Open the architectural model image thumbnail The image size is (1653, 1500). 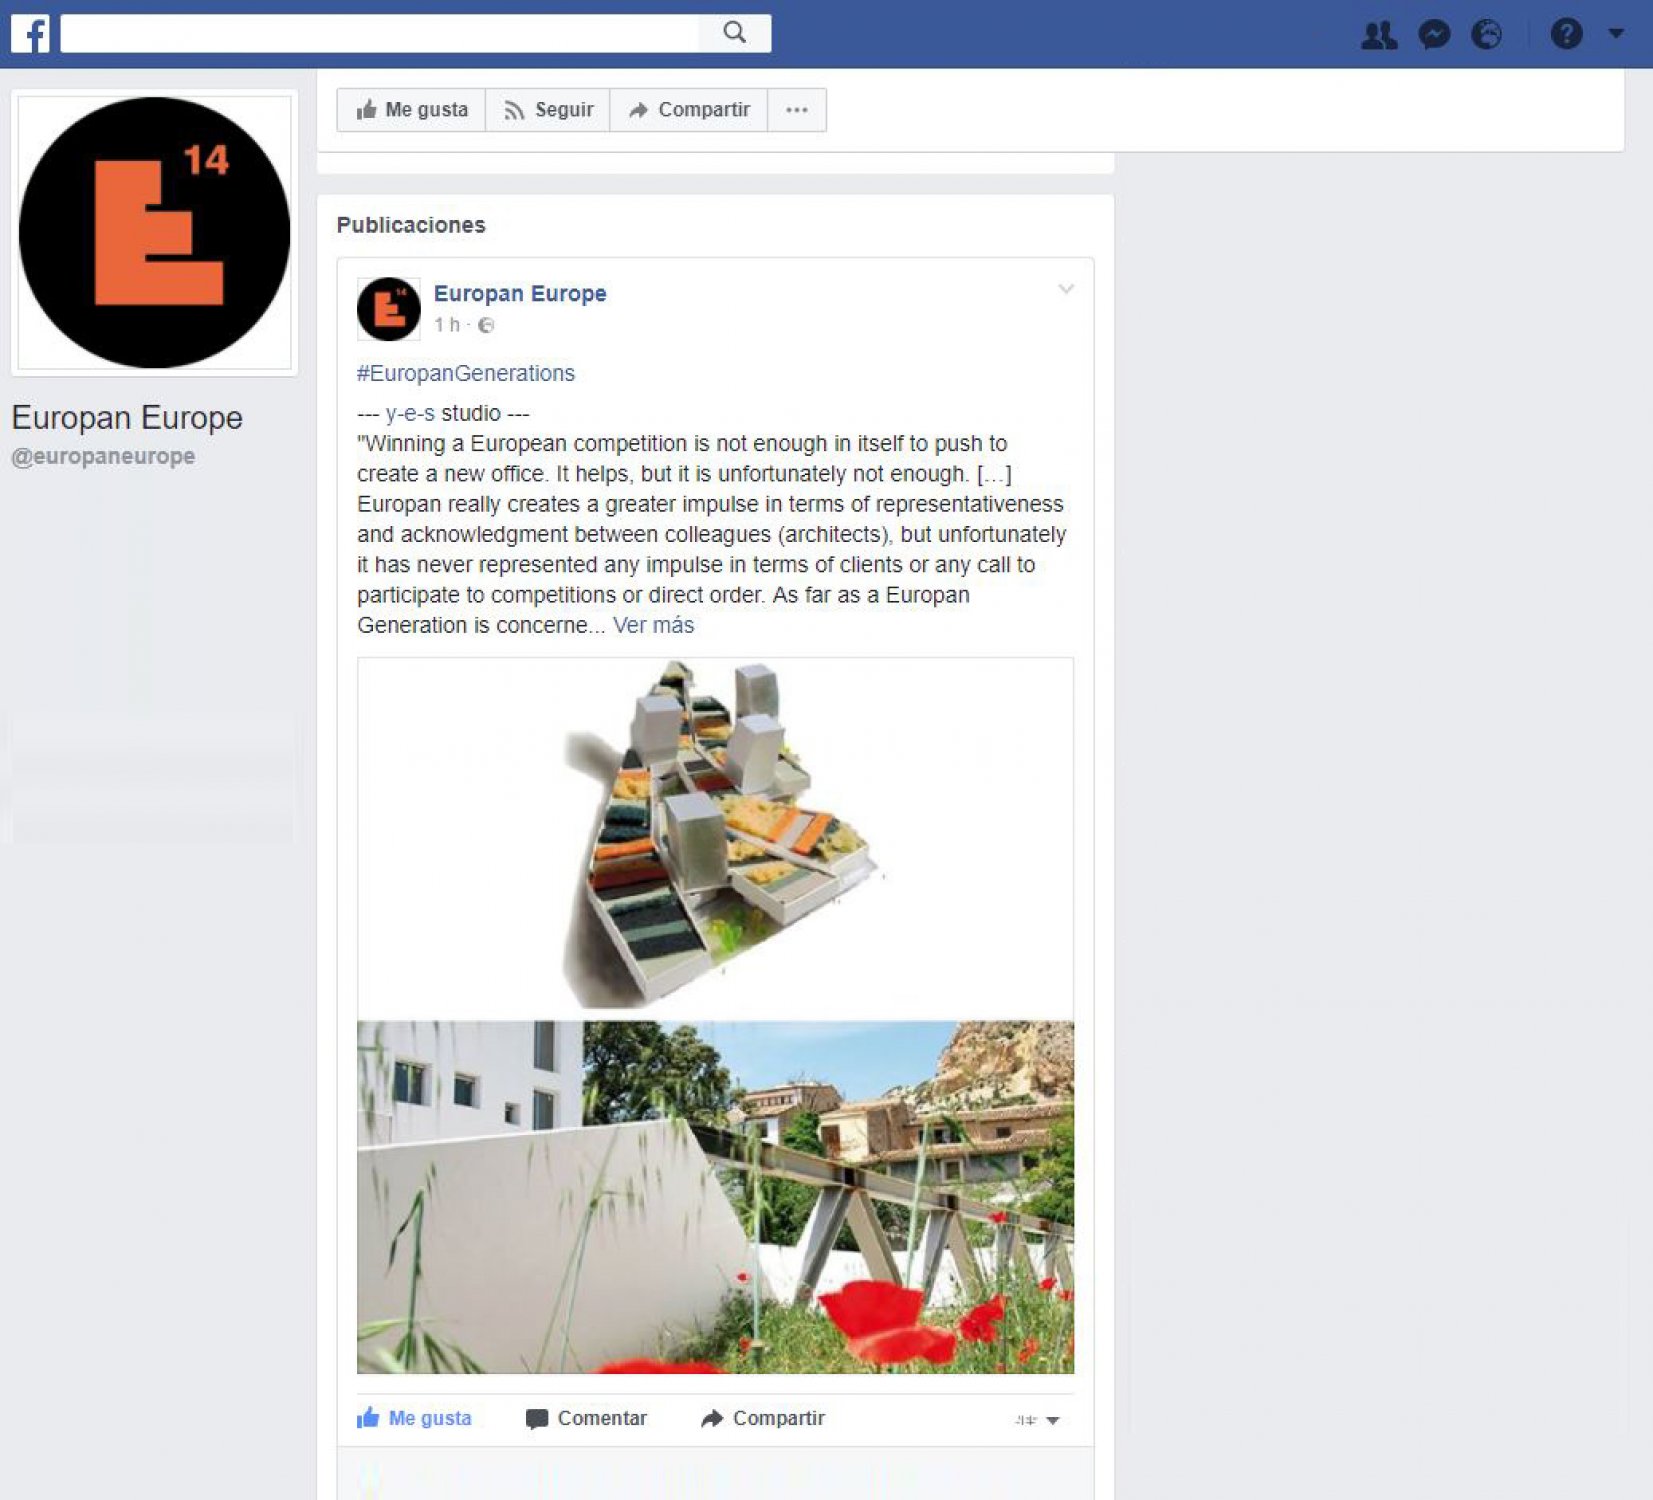tap(715, 838)
